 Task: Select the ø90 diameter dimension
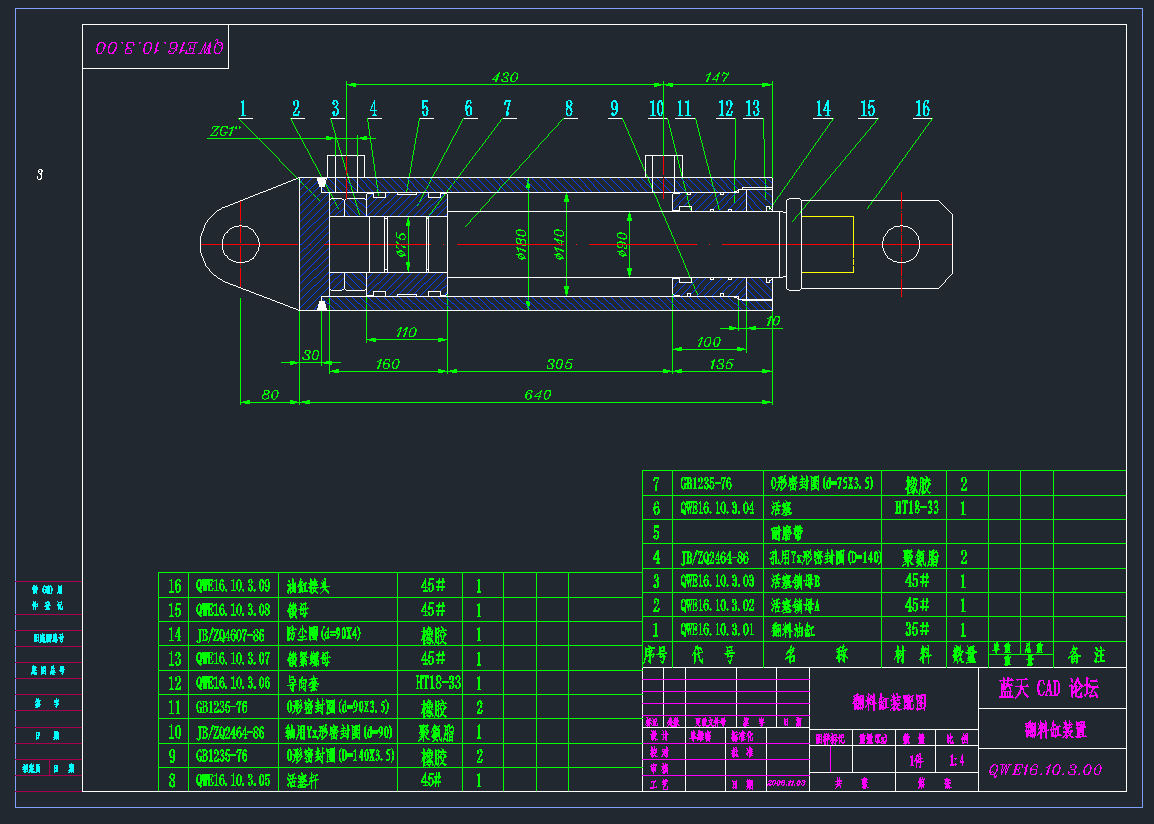click(x=622, y=245)
